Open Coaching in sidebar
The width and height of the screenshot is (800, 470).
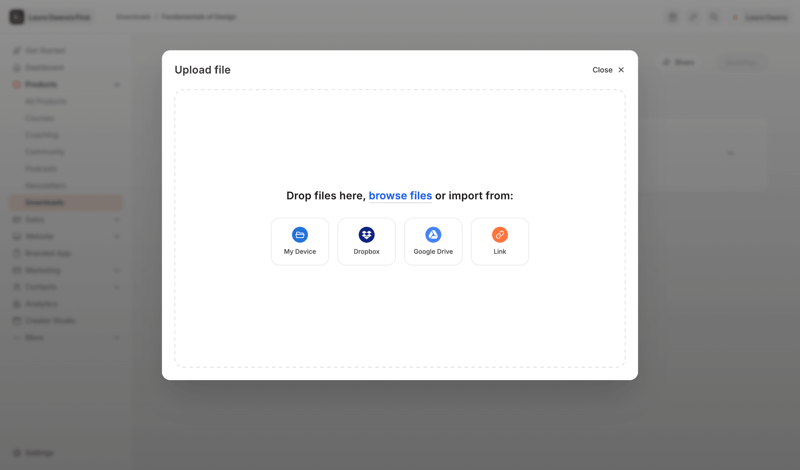click(42, 135)
